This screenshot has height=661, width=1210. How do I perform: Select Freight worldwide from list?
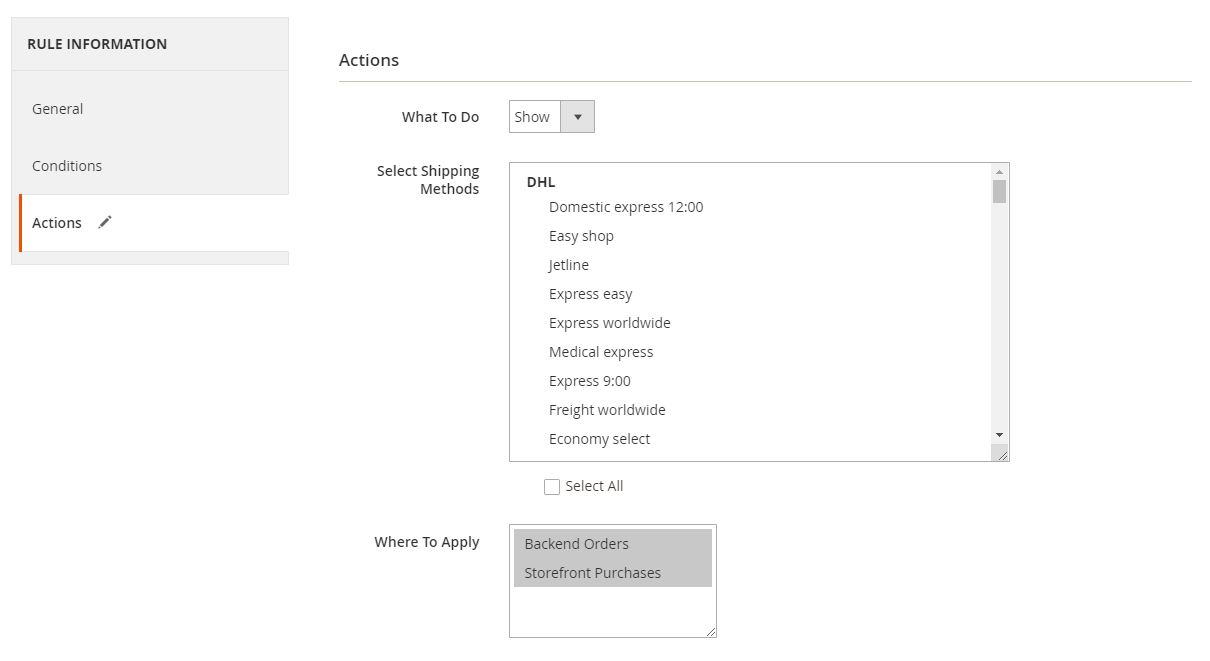pos(607,410)
